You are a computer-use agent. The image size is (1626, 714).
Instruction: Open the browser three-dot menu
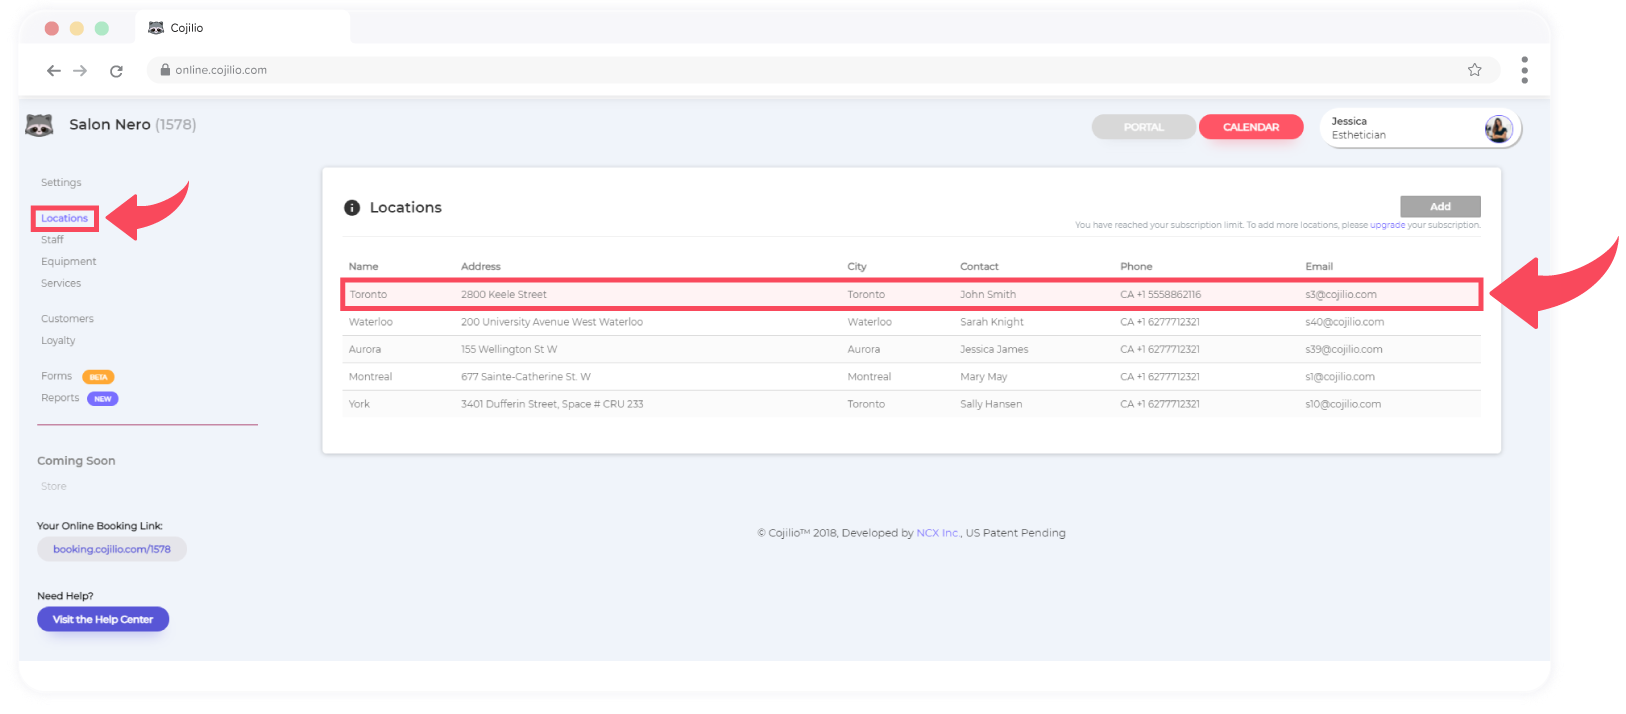click(x=1524, y=70)
